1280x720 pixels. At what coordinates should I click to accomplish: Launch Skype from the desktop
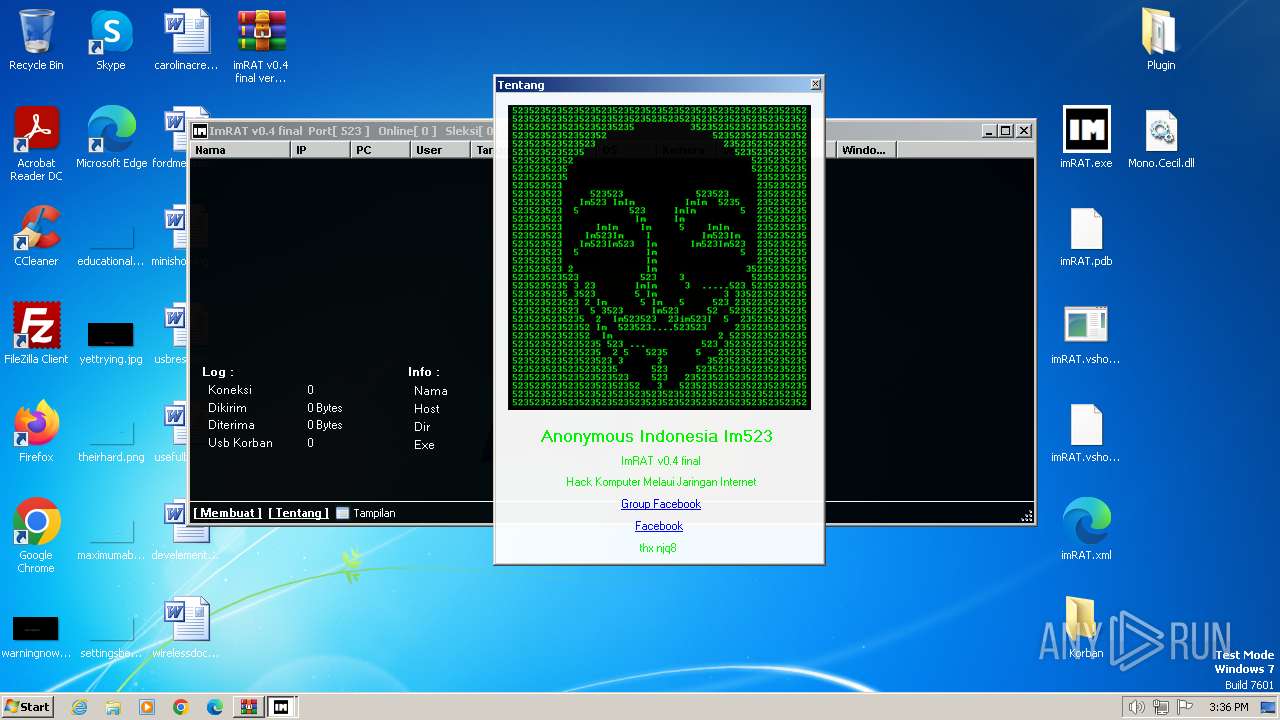[x=110, y=40]
